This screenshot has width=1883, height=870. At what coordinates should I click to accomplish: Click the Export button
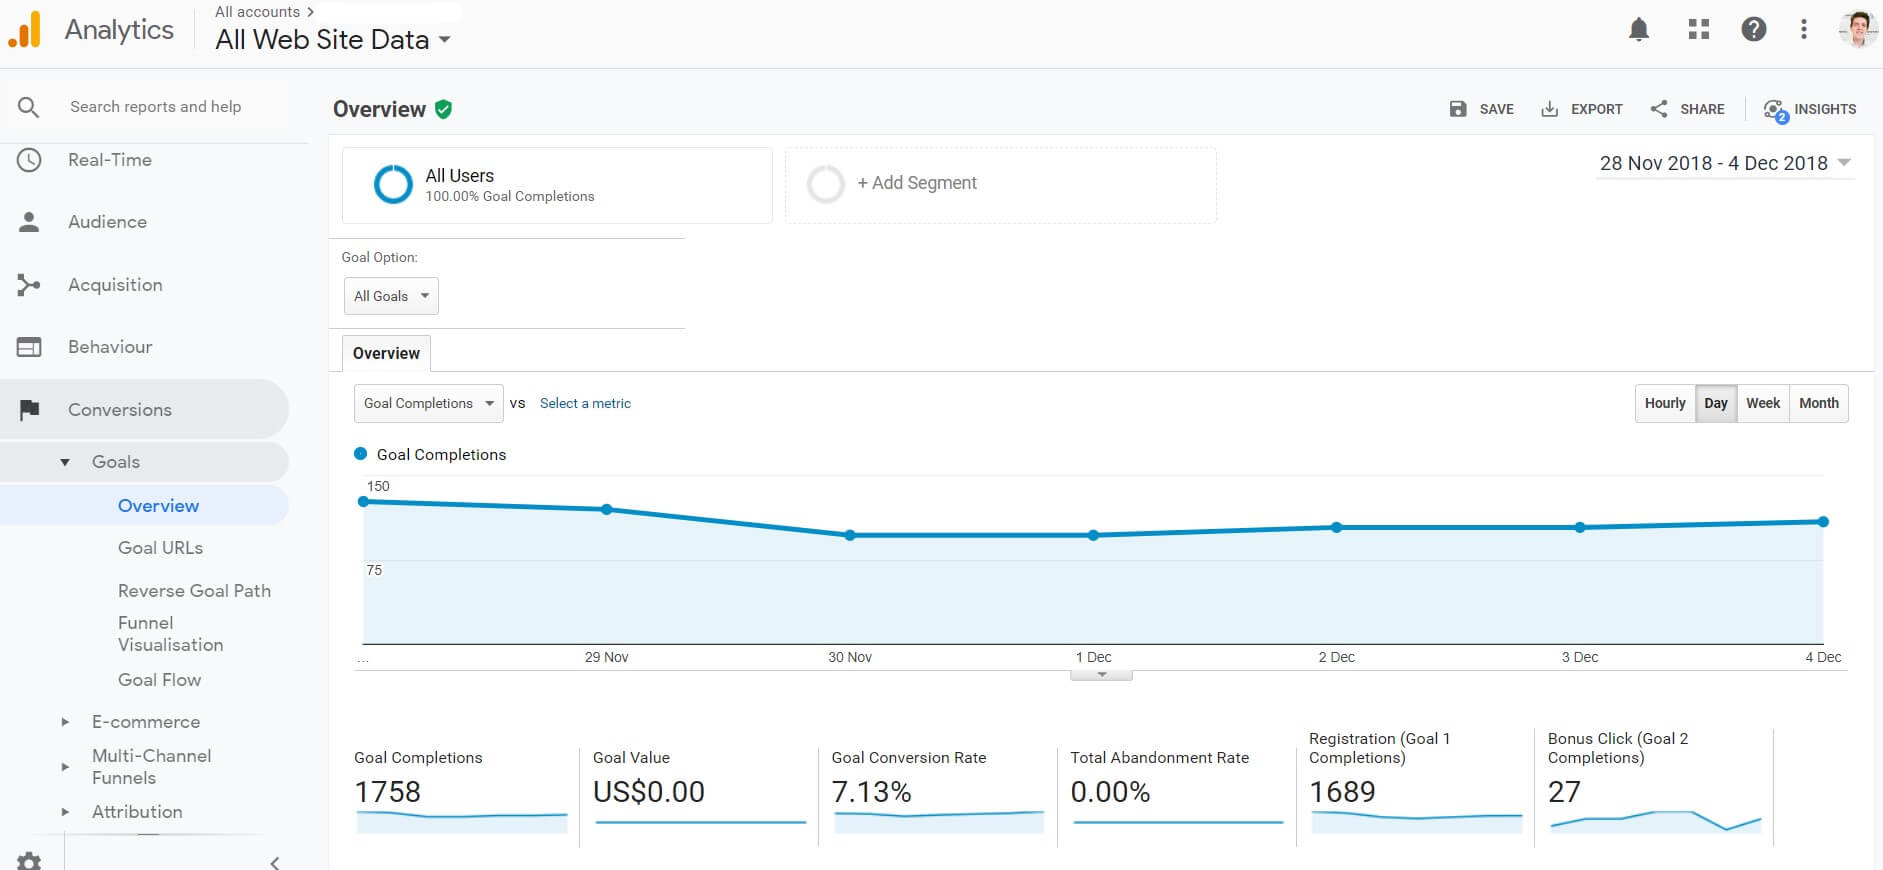(1582, 109)
